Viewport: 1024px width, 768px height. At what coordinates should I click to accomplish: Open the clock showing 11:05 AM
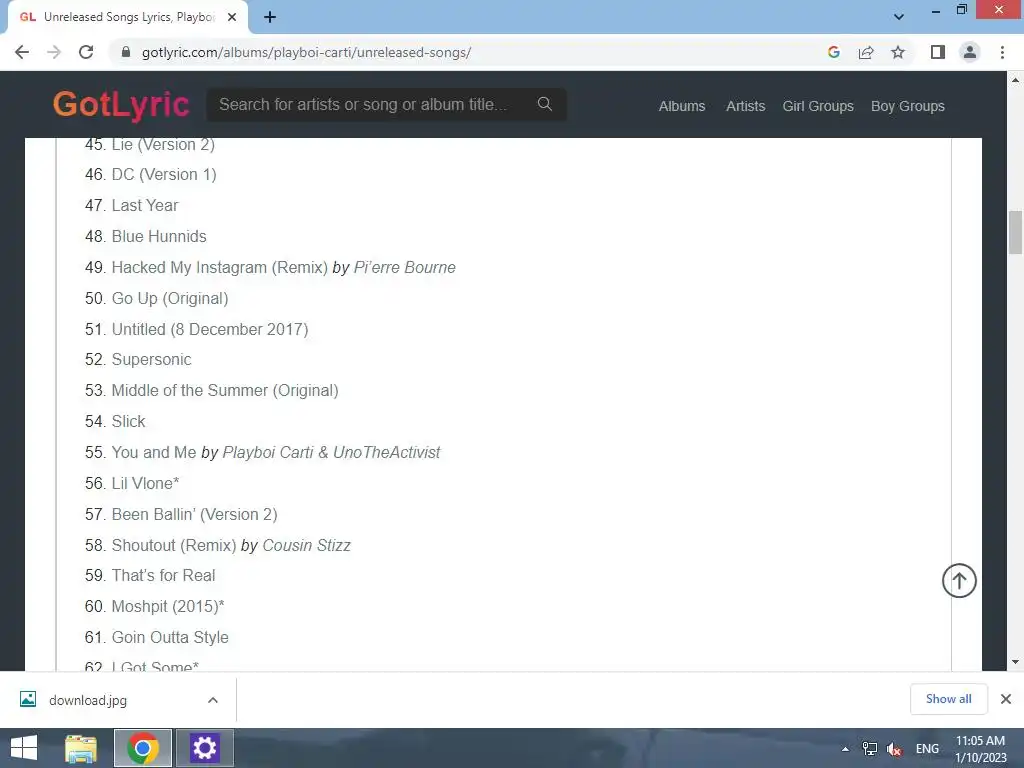980,748
